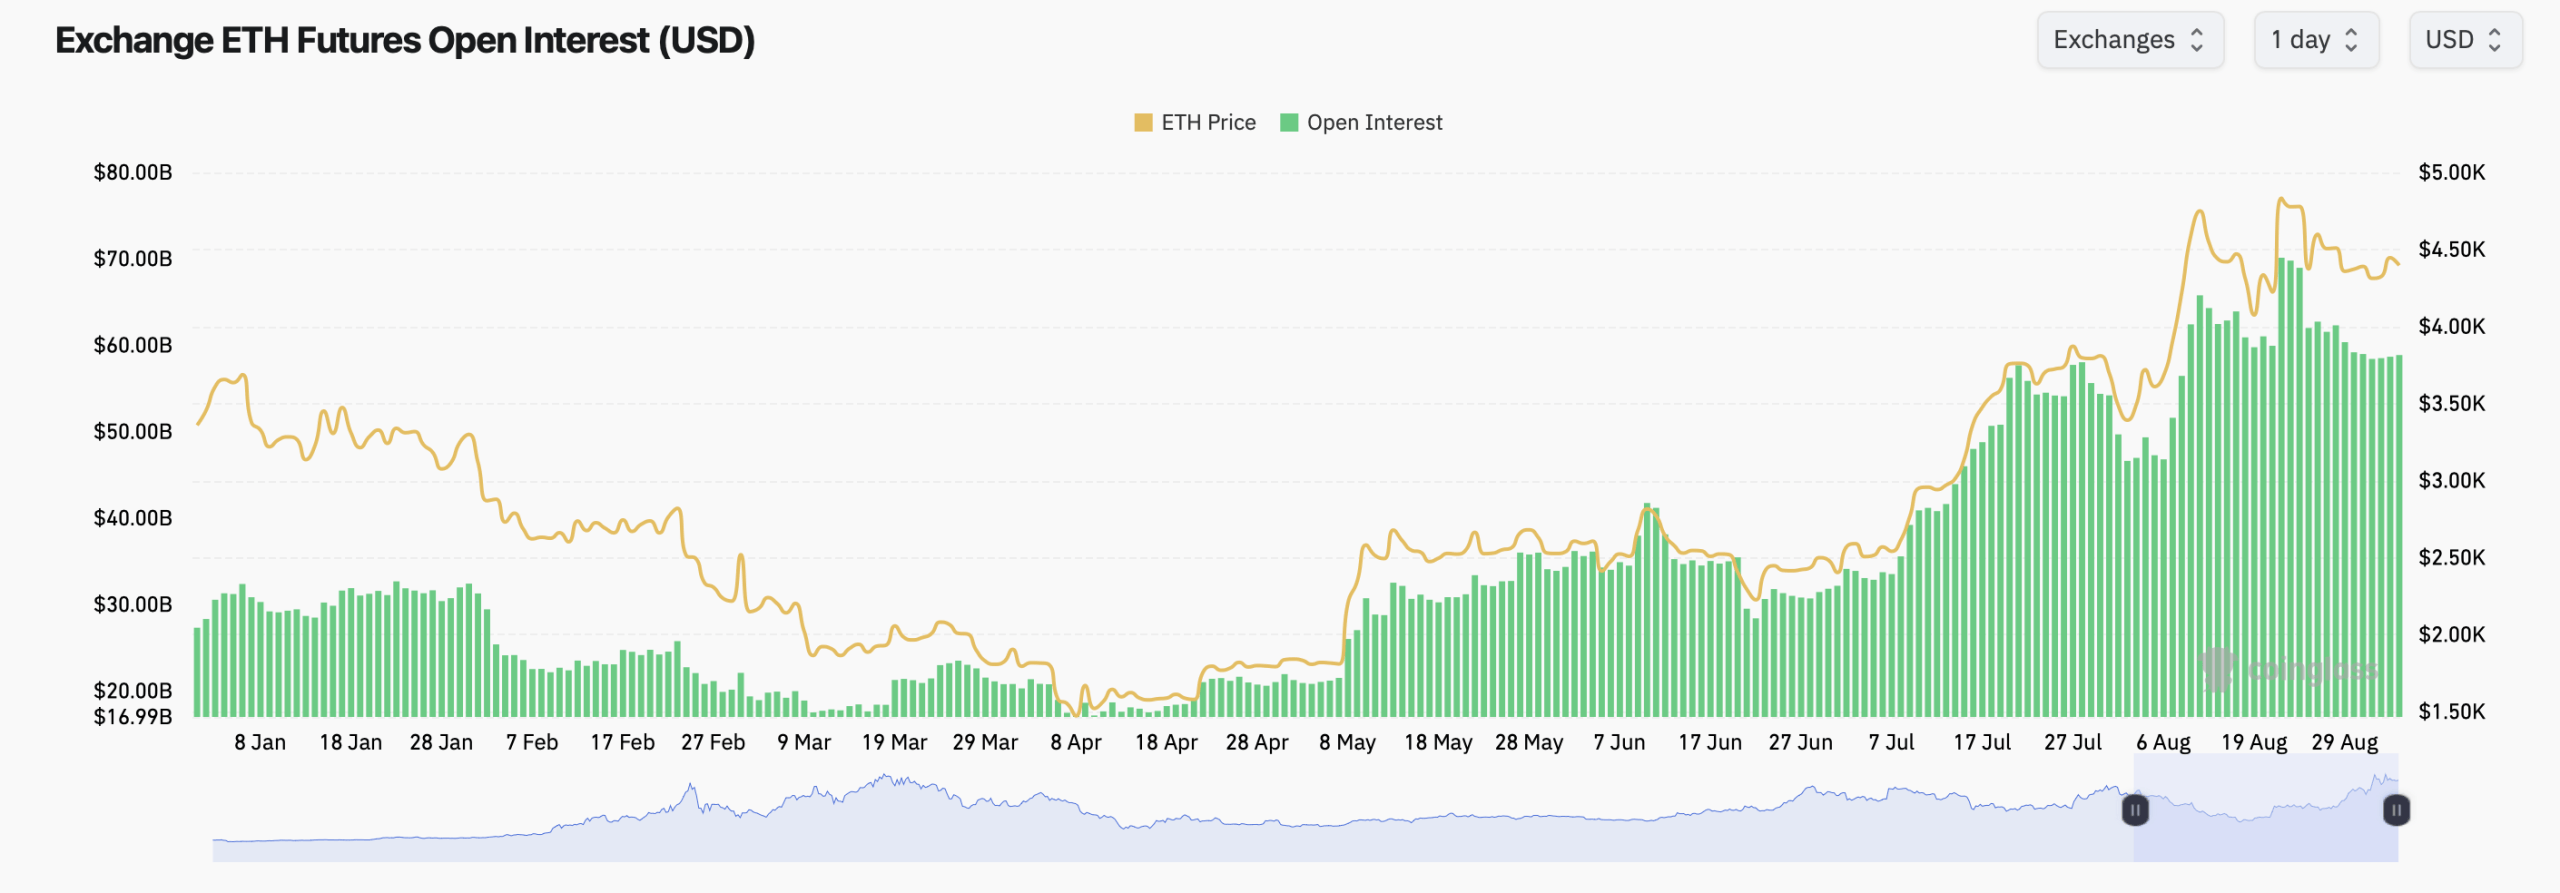Click the chevron arrows beside USD
The height and width of the screenshot is (893, 2560).
point(2495,40)
